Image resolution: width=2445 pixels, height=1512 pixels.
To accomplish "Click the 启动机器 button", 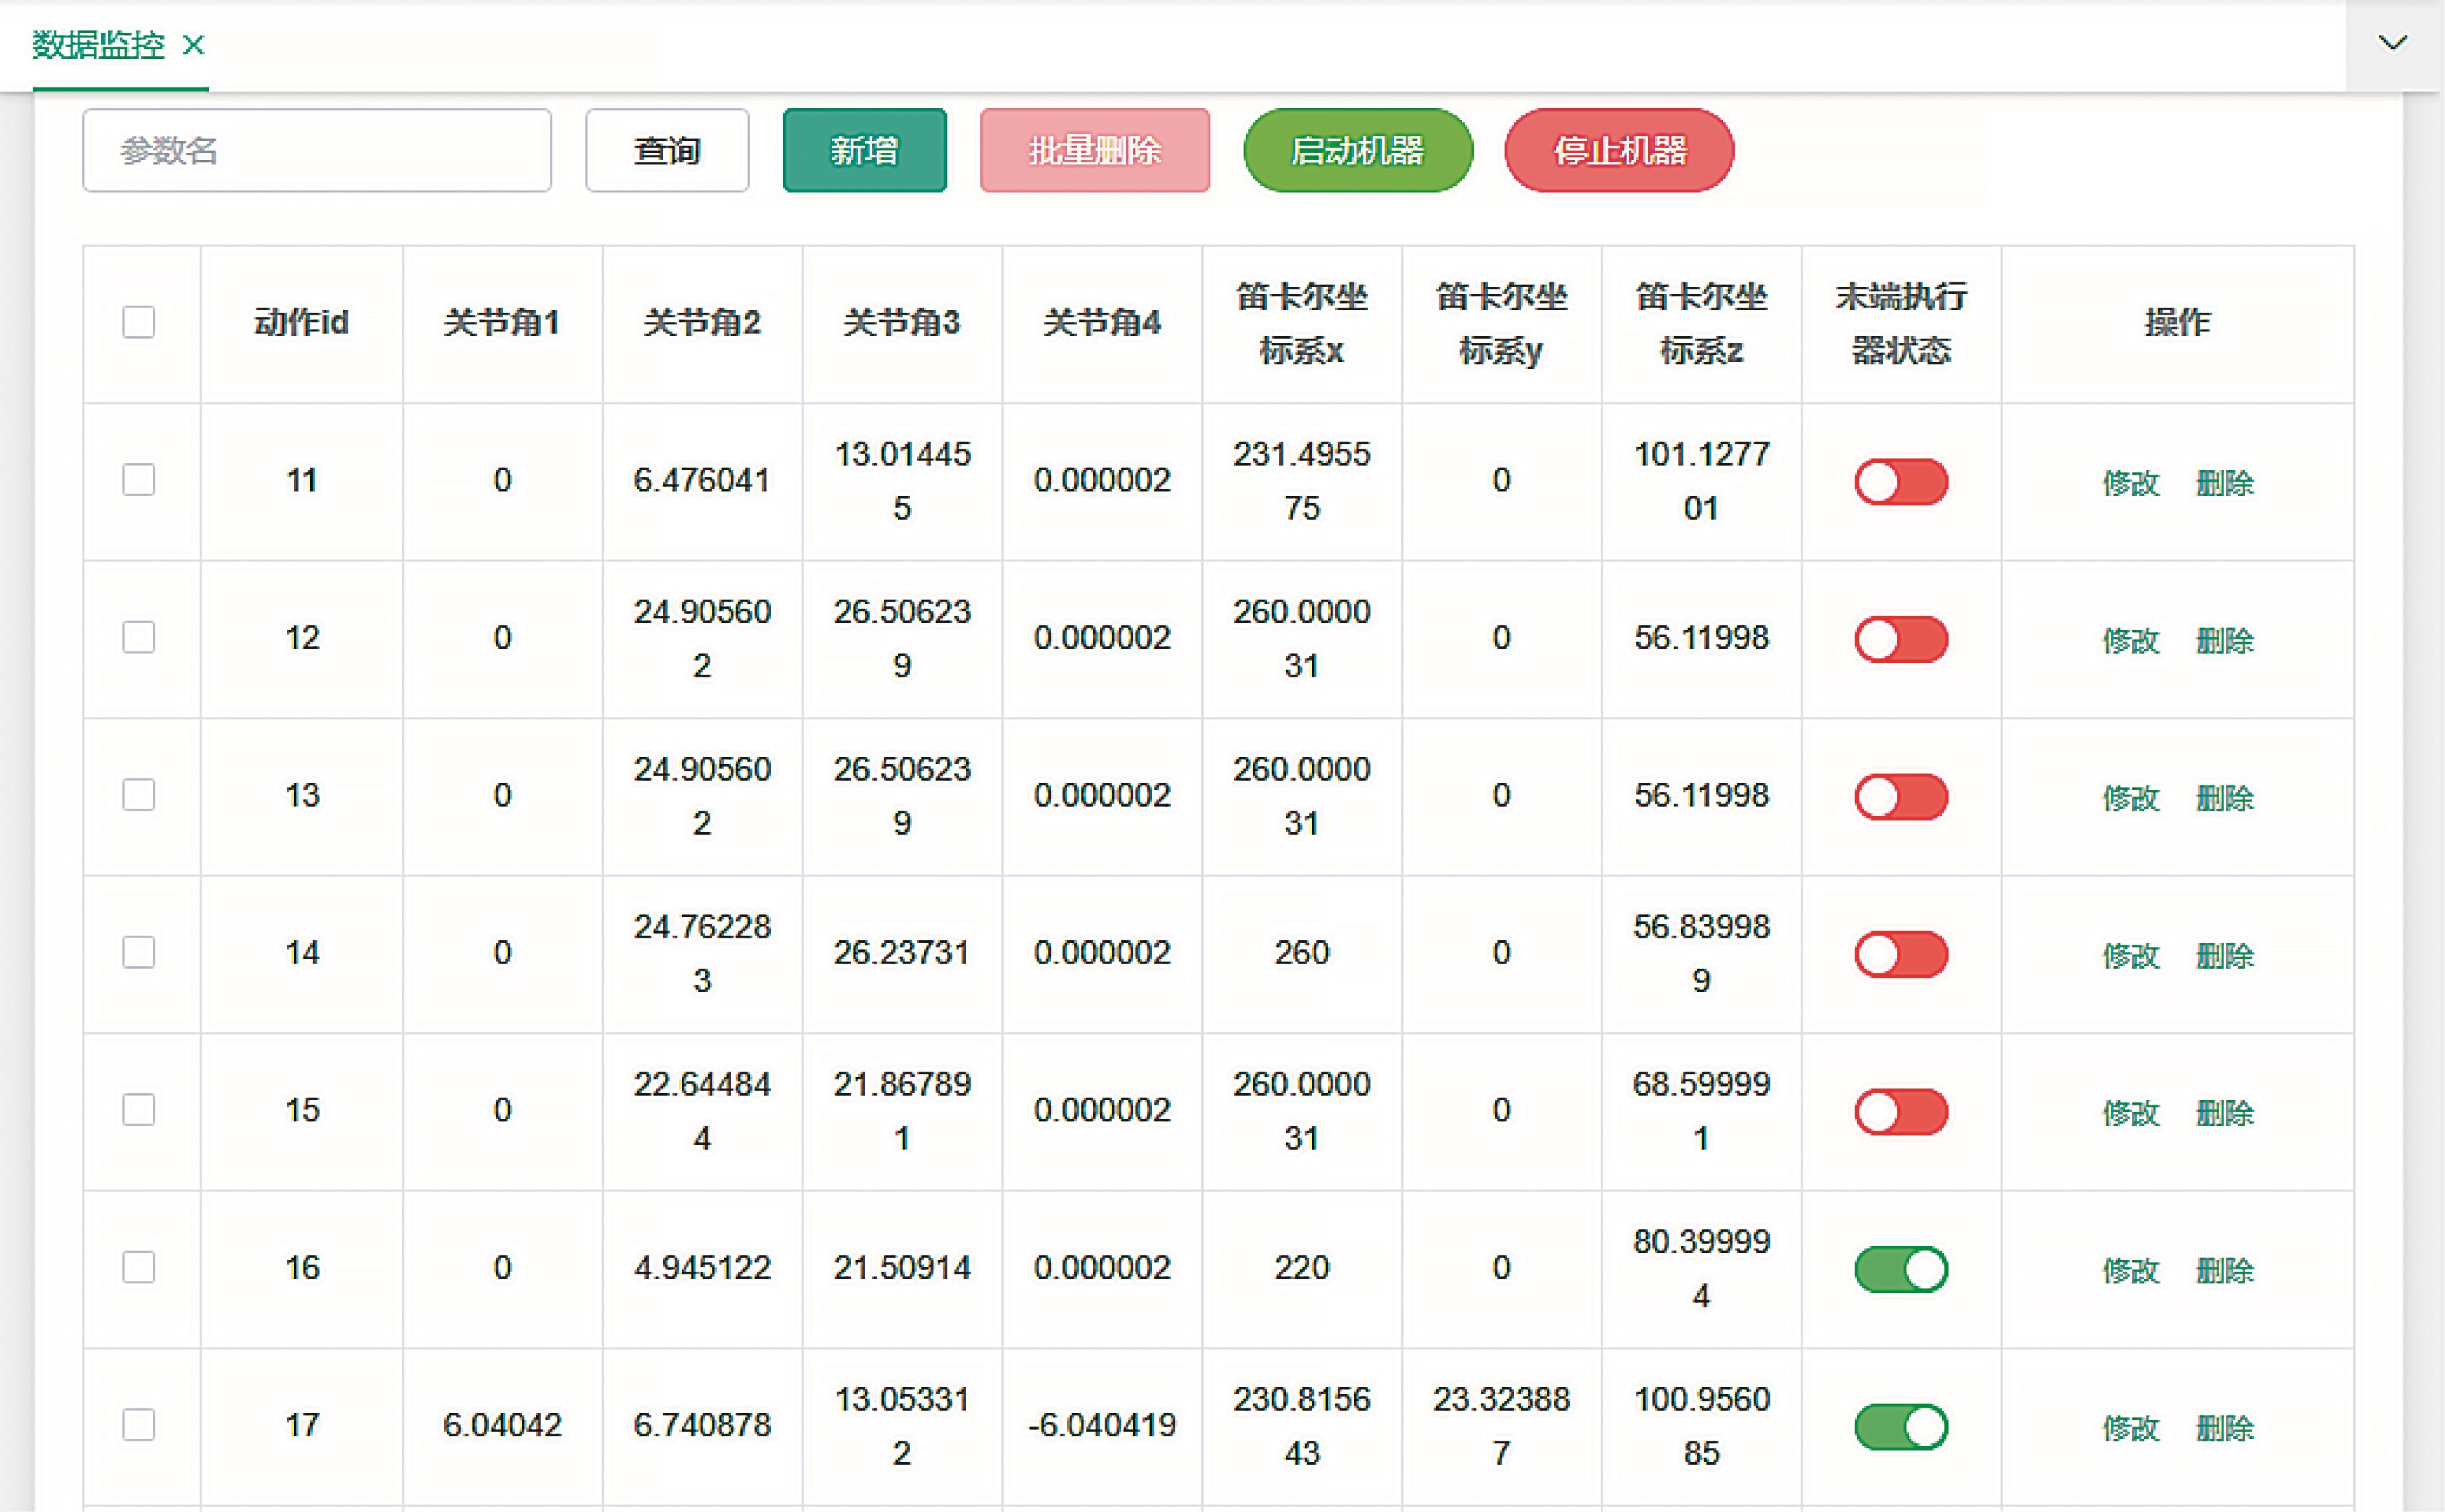I will pos(1358,150).
